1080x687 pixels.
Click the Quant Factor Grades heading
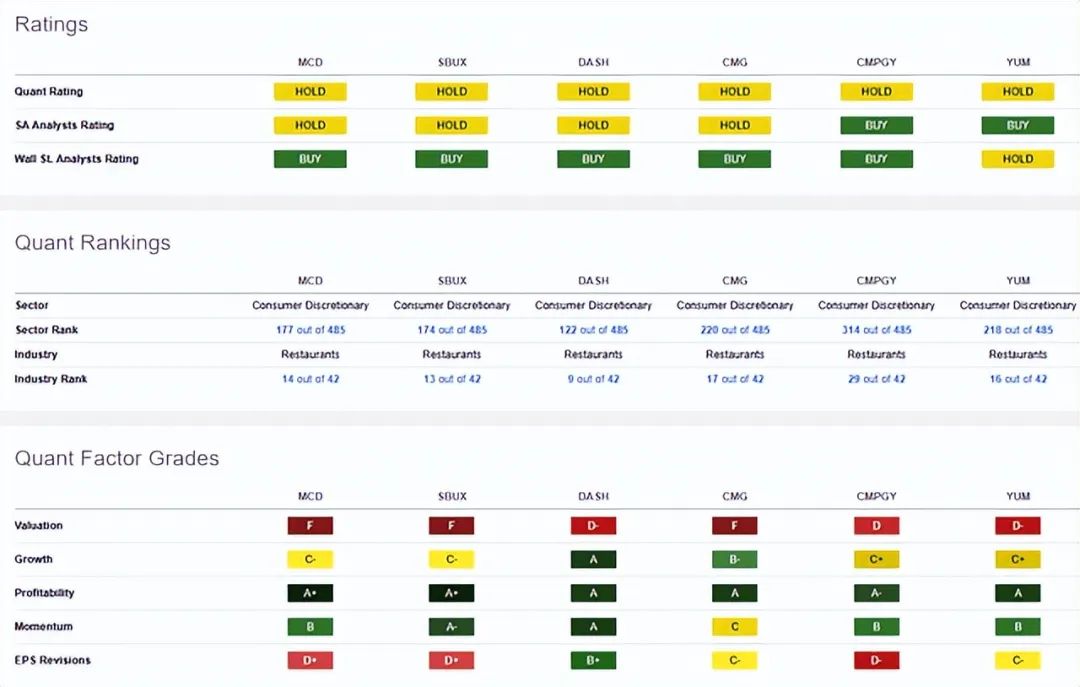click(116, 458)
